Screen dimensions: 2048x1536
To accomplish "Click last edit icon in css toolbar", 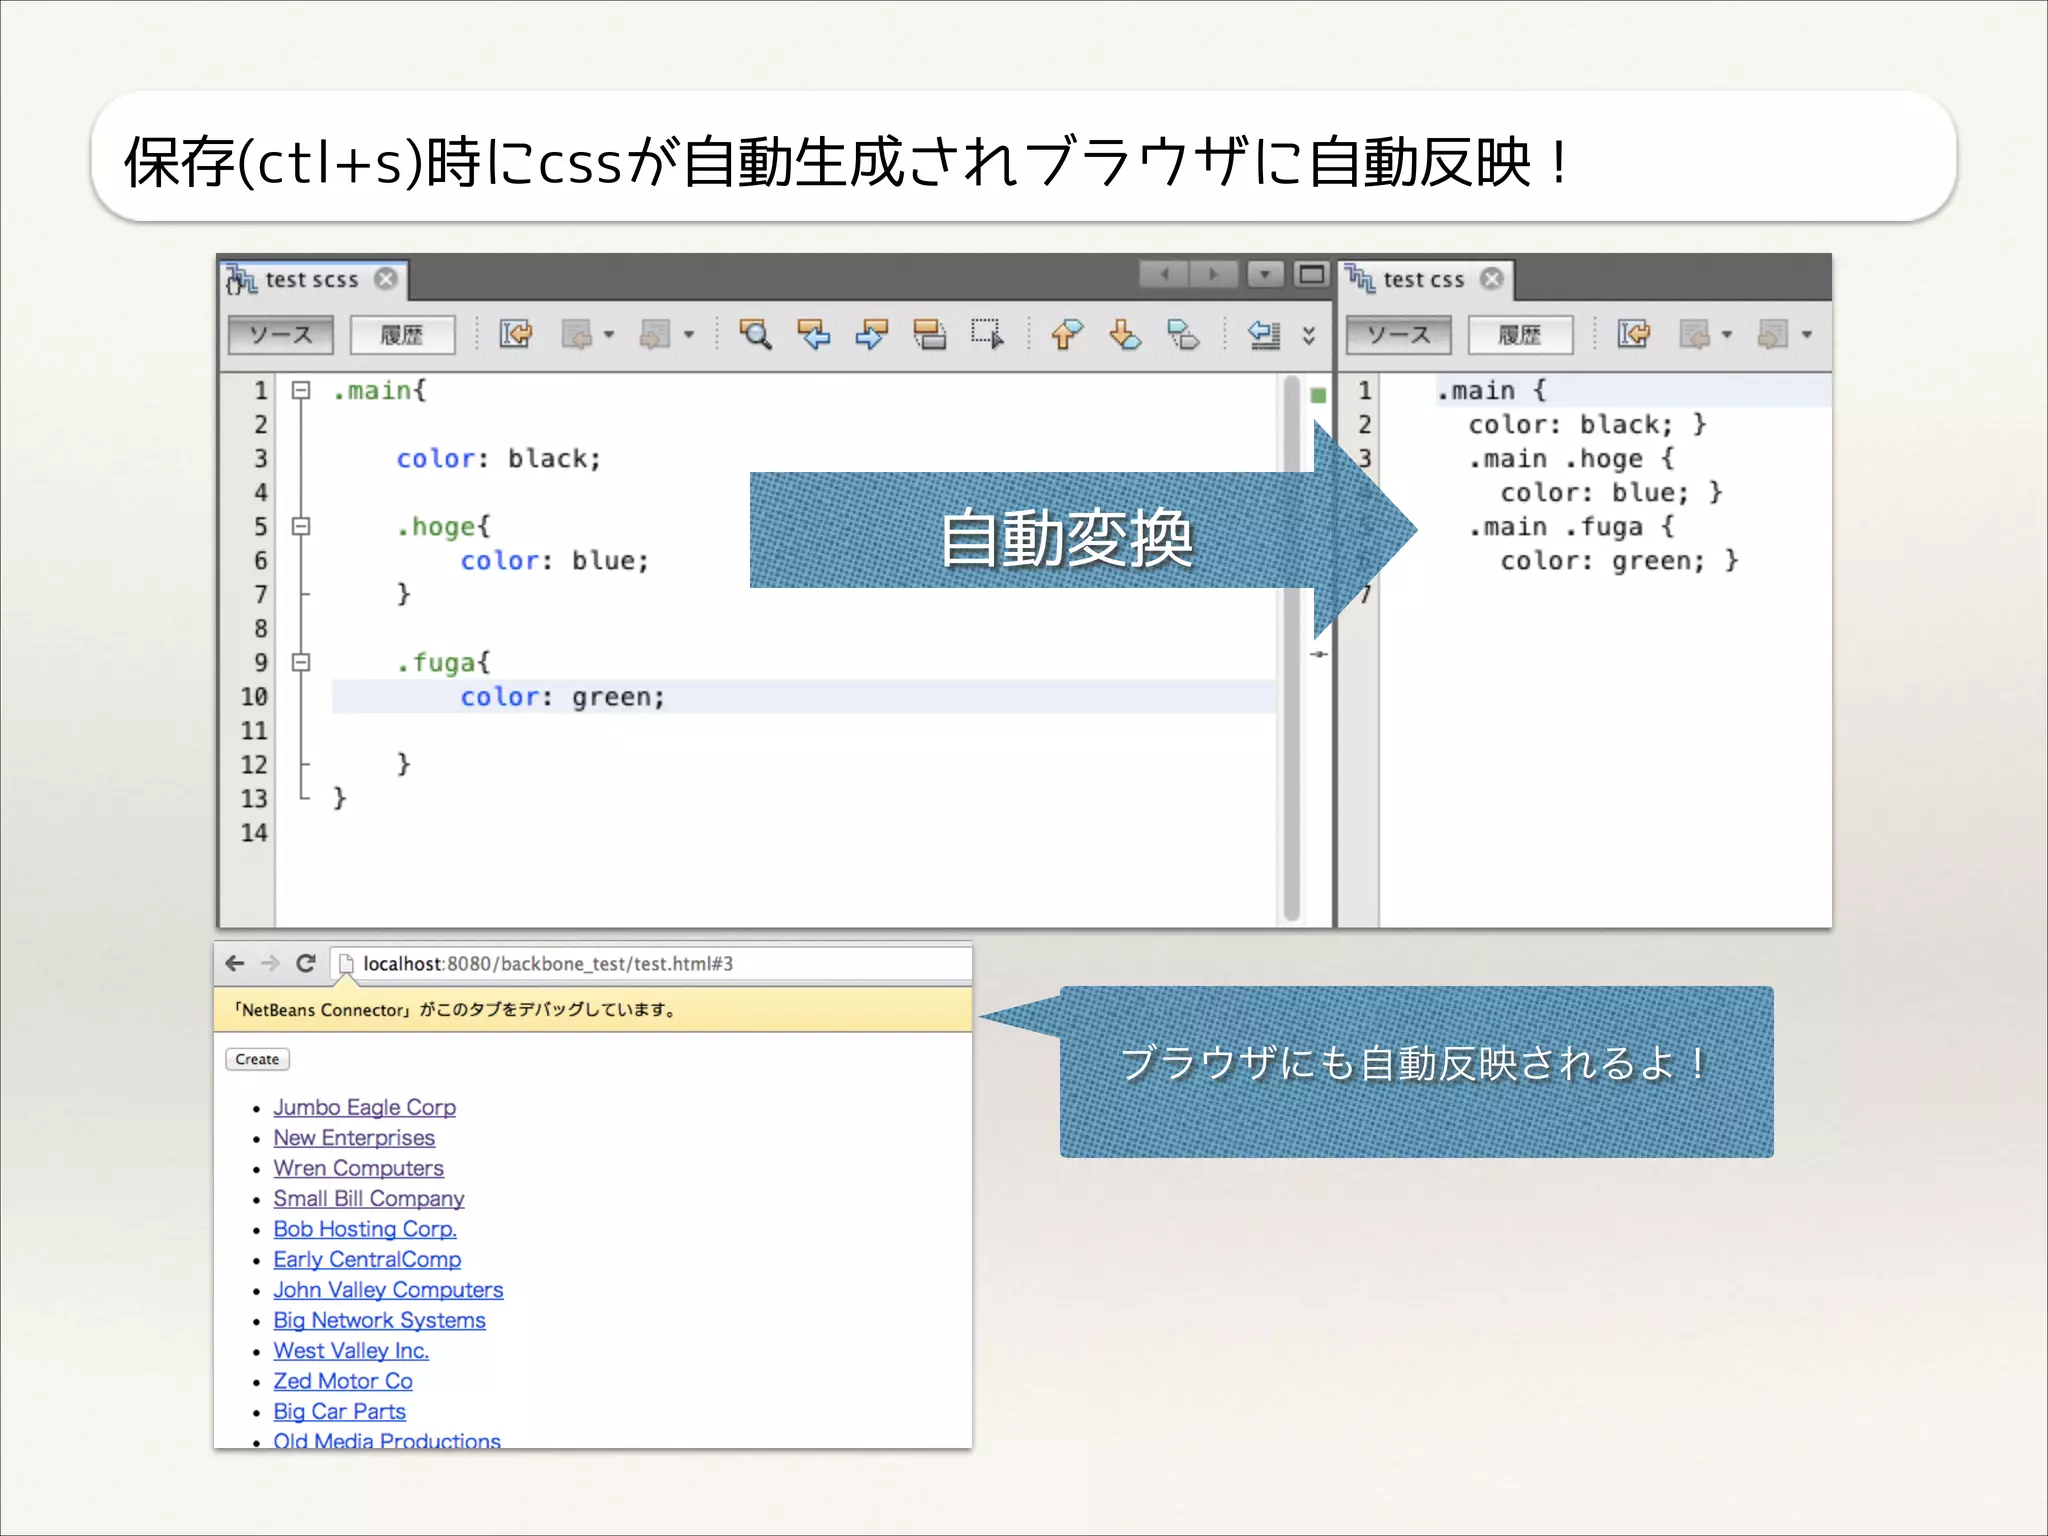I will pos(1634,334).
